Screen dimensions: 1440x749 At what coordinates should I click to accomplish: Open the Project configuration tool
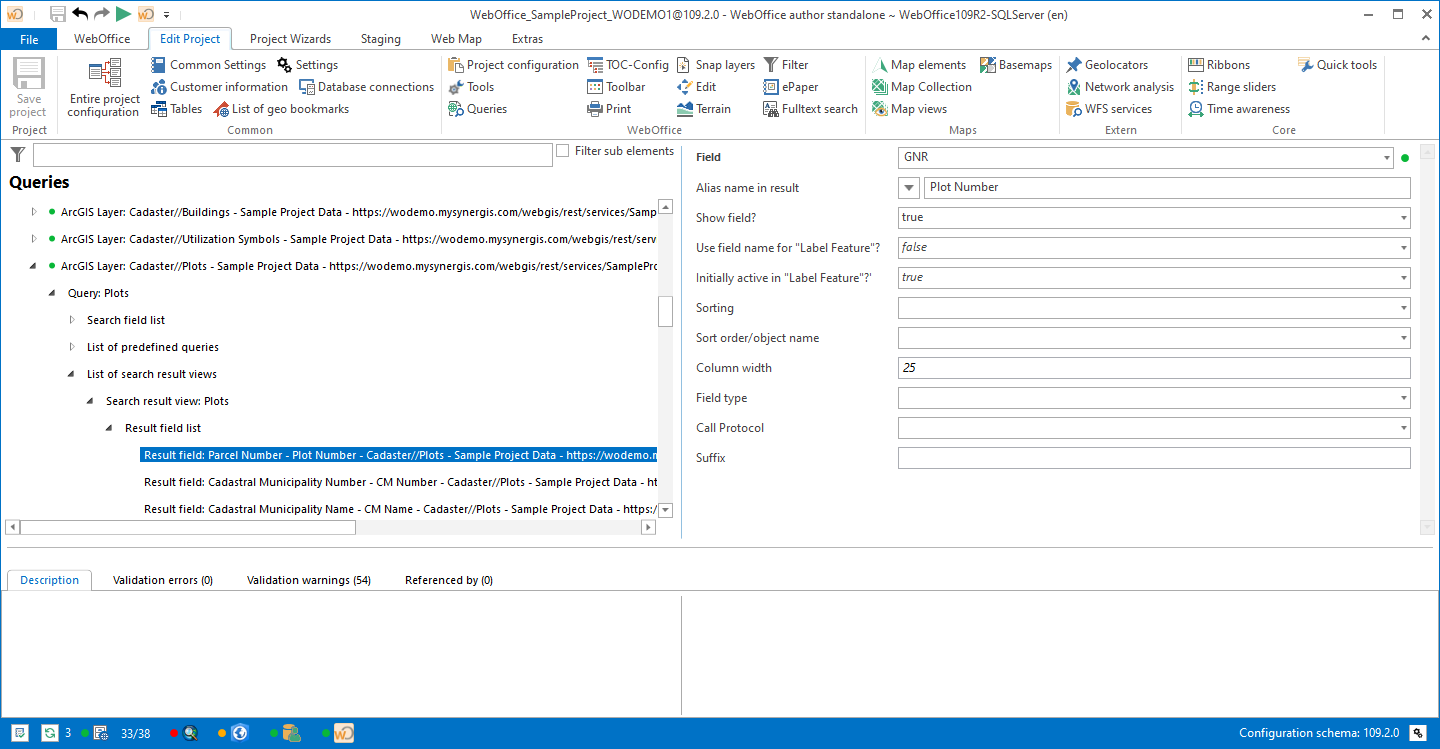(x=513, y=64)
